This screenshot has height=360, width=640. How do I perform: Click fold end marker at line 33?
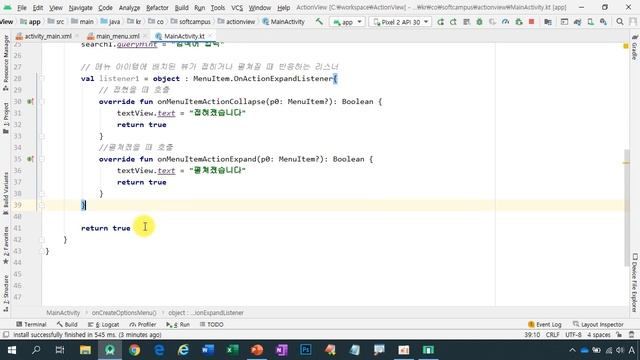42,136
